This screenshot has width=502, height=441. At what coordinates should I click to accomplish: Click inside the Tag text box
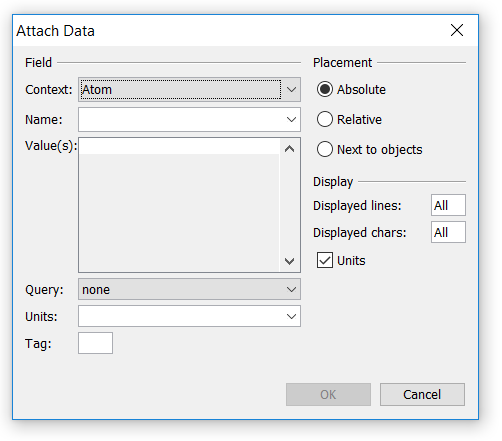pos(95,343)
